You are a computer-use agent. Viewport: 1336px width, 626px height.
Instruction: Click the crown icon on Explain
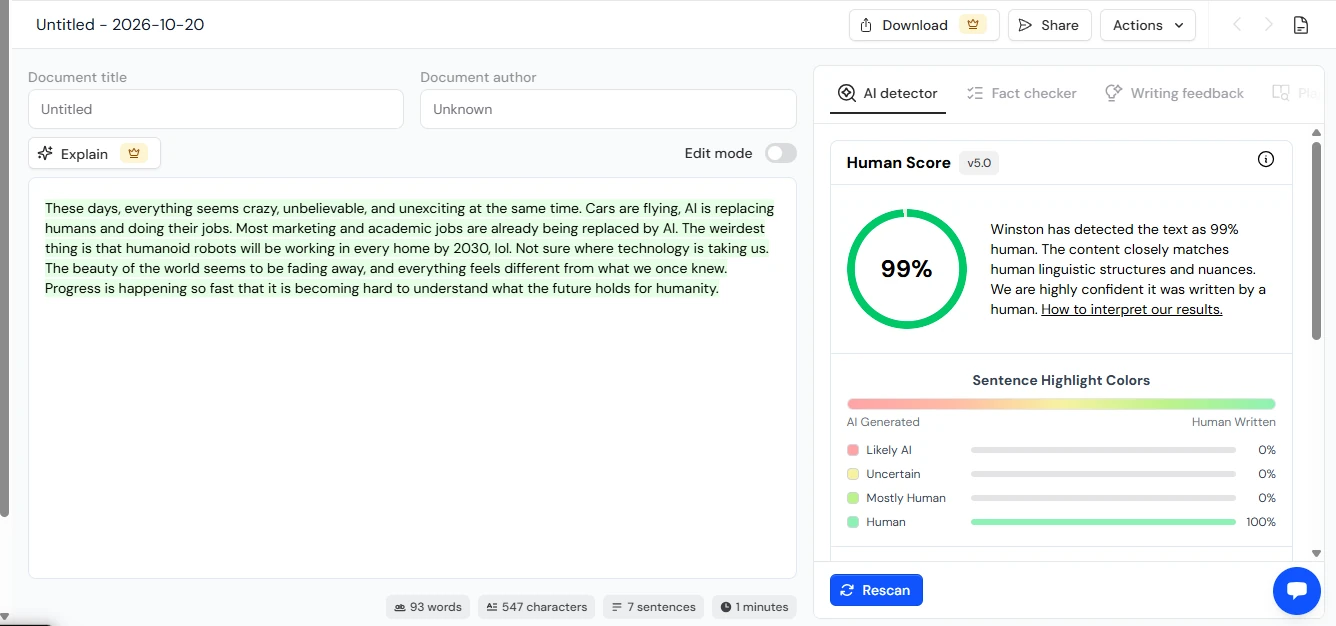pos(133,153)
